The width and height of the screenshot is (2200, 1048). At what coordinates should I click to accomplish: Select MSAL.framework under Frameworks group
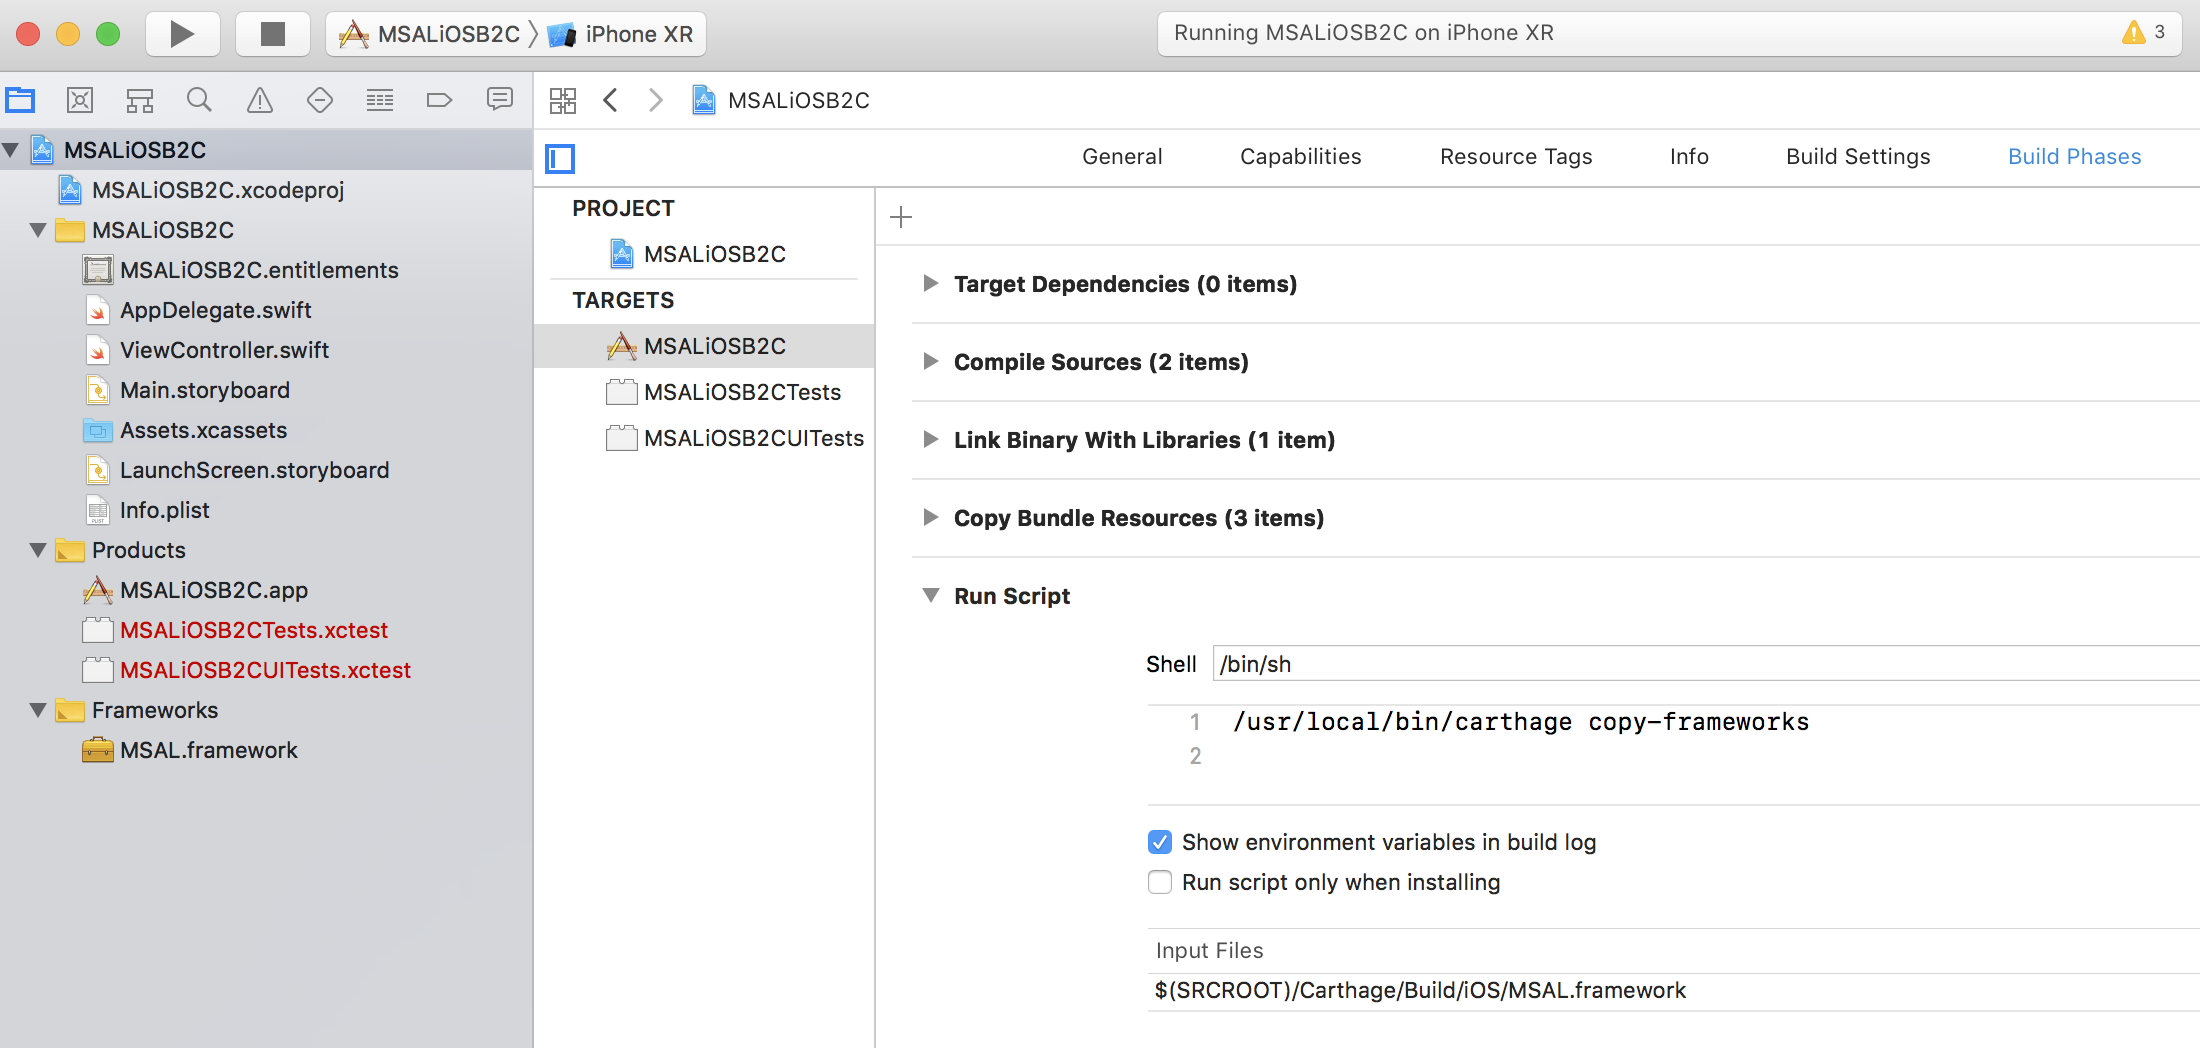click(208, 750)
